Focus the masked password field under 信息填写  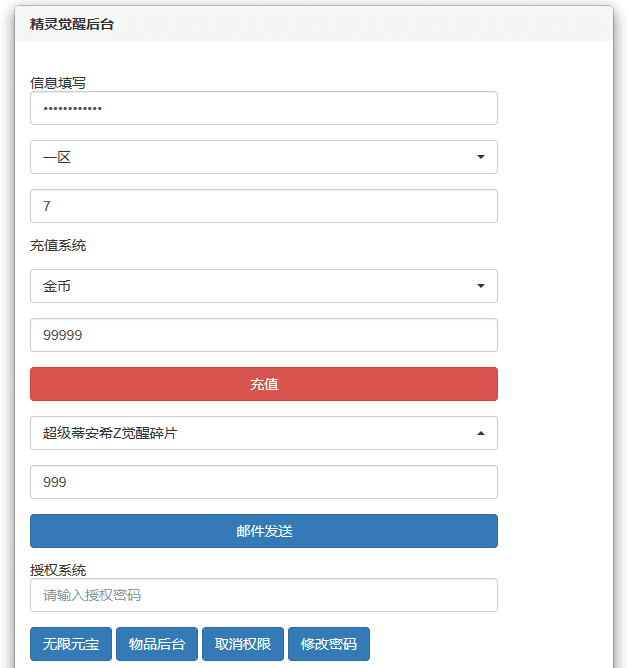pos(263,108)
